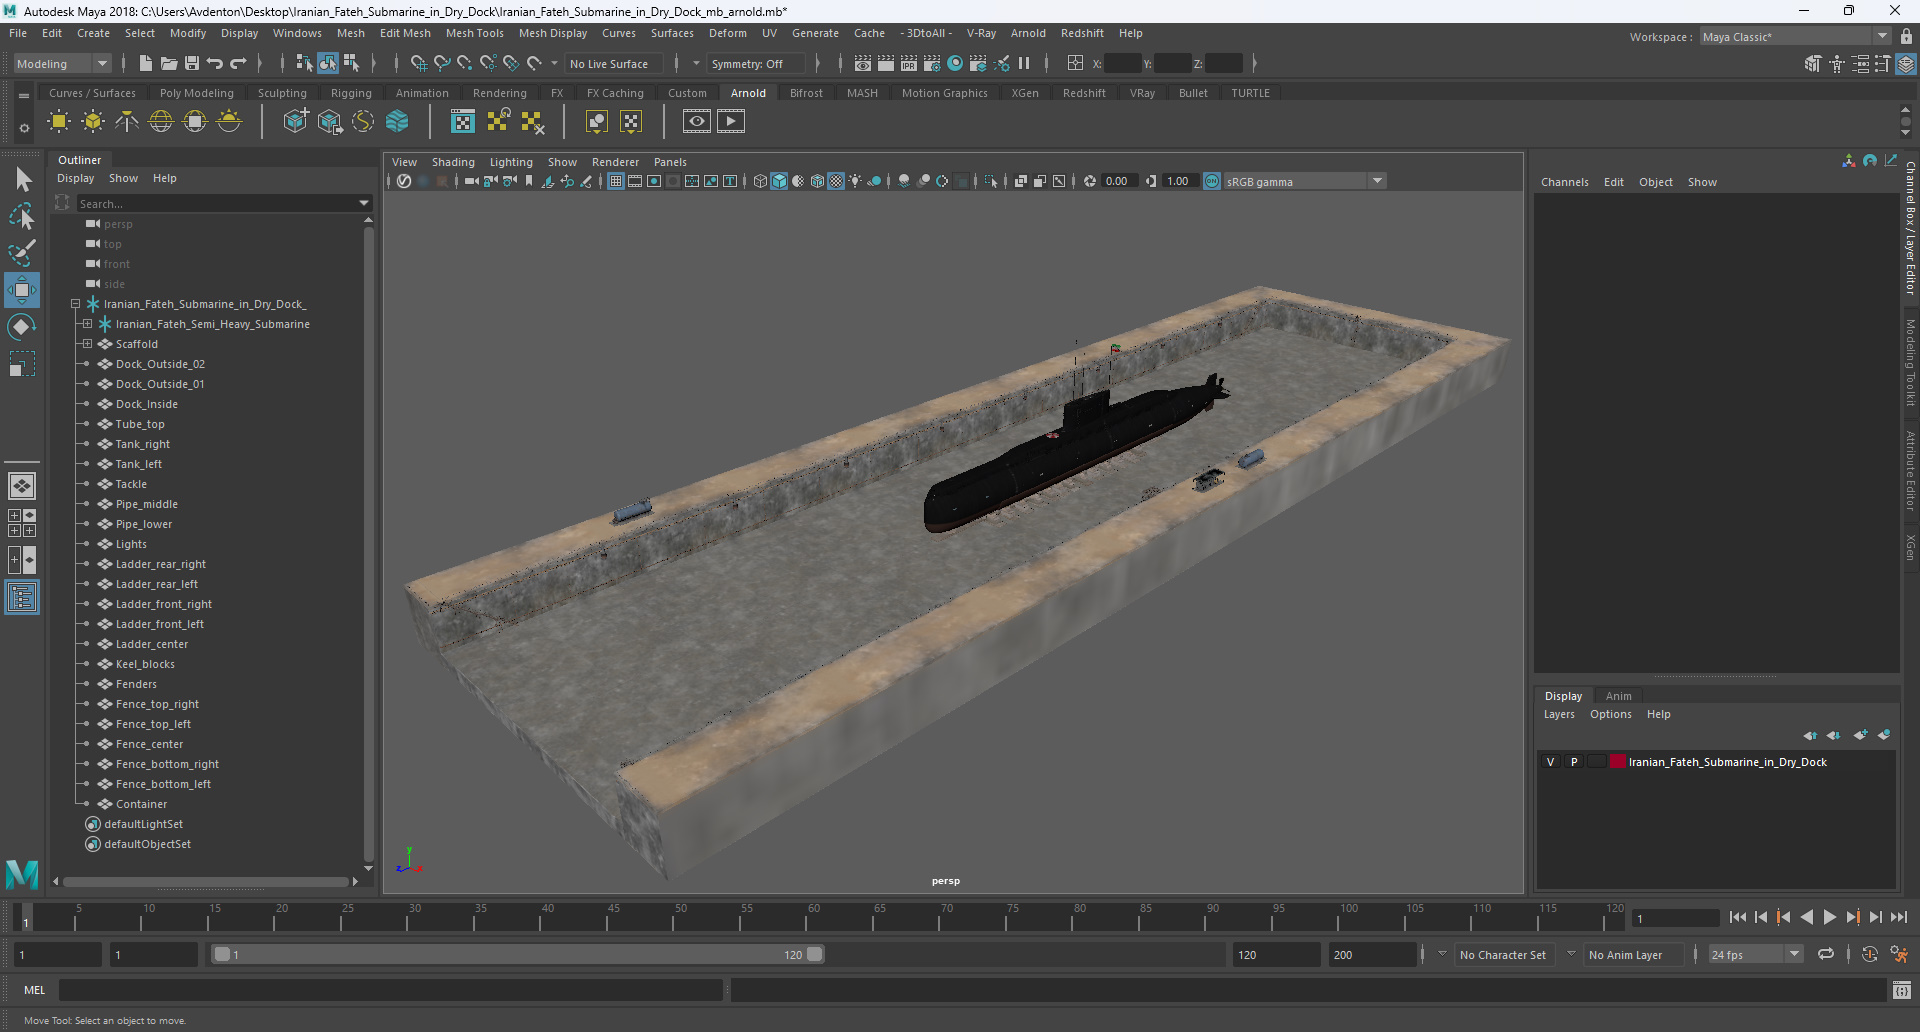Create Arnold area light from shelf

(x=59, y=122)
